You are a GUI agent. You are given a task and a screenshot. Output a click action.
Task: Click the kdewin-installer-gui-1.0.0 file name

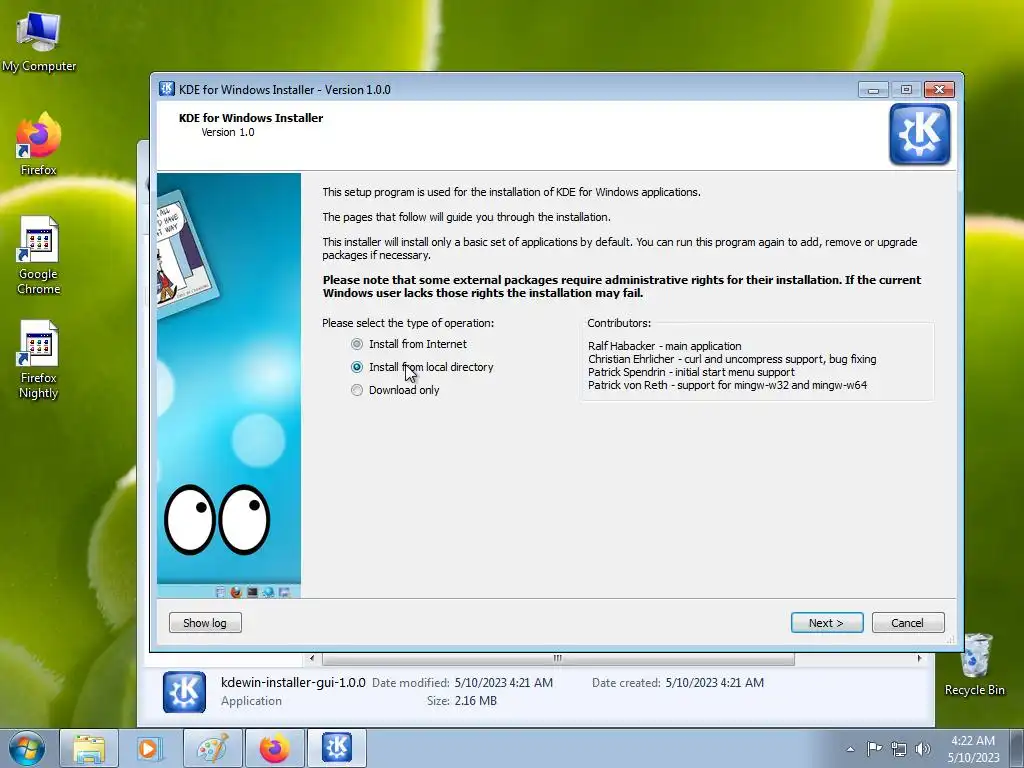click(x=293, y=682)
